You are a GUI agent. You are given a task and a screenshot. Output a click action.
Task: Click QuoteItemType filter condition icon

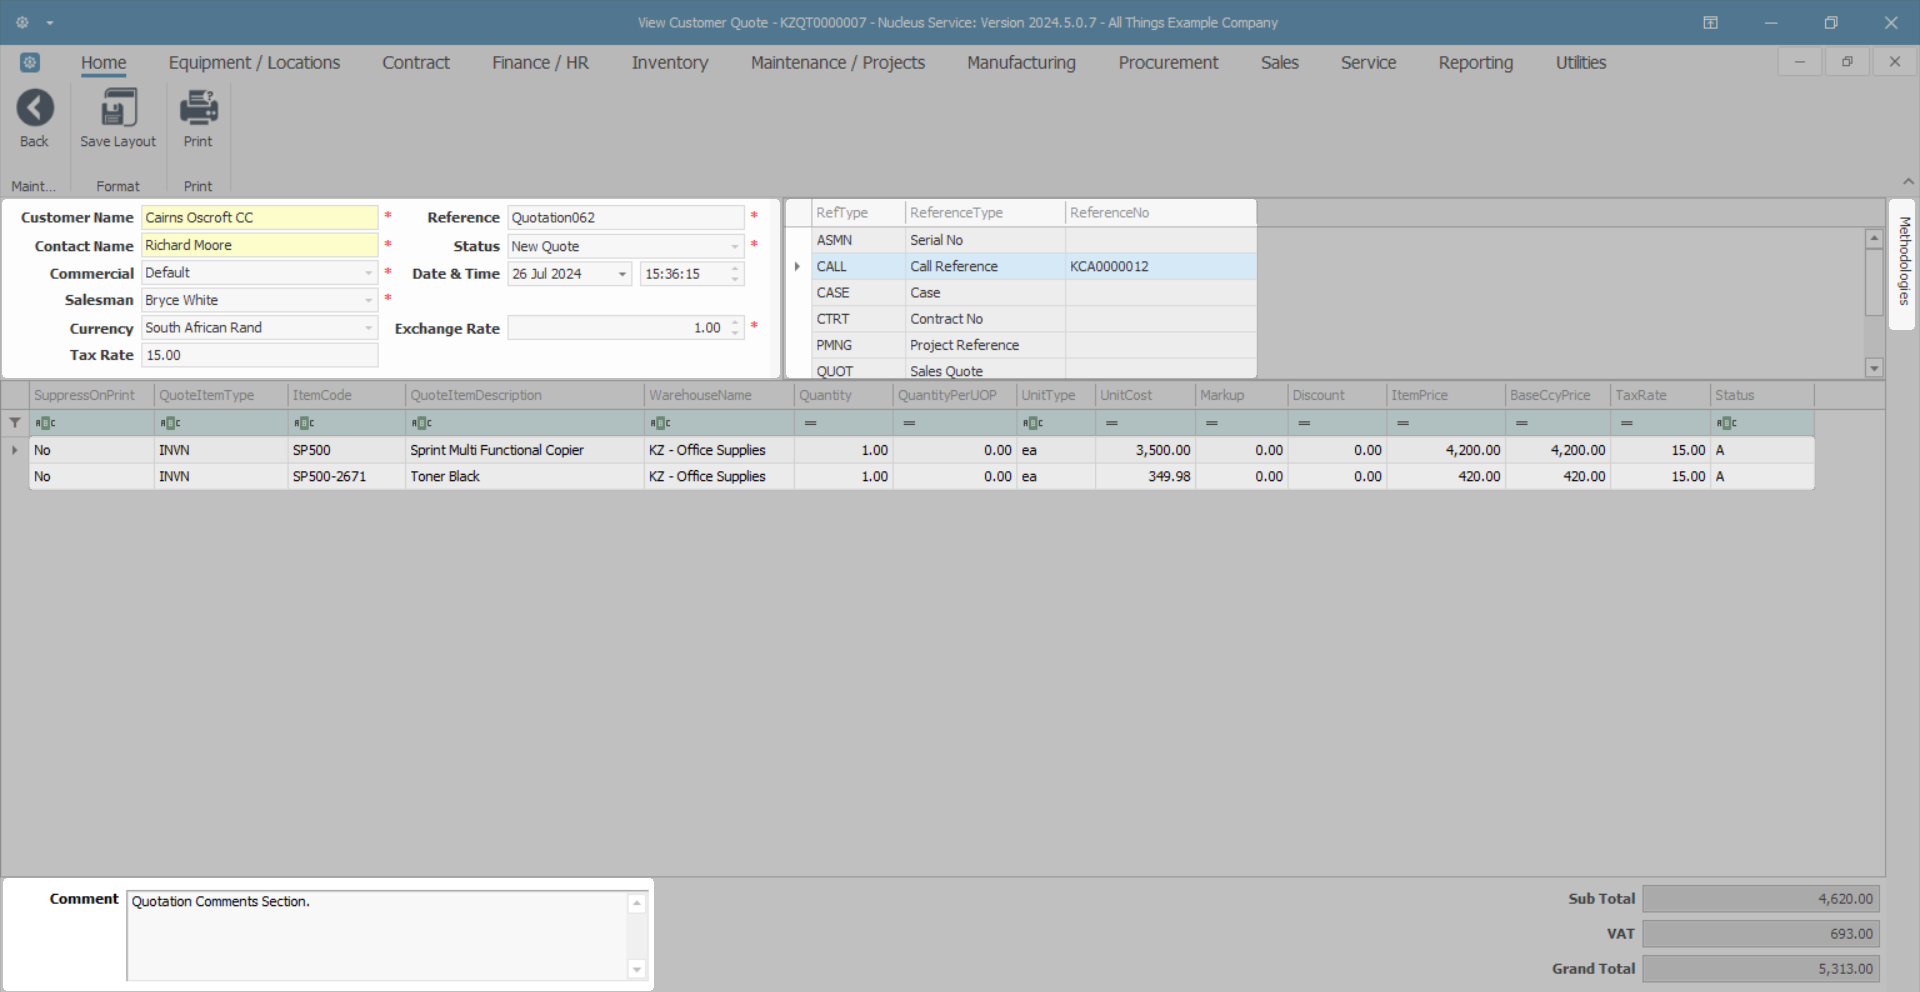[170, 423]
